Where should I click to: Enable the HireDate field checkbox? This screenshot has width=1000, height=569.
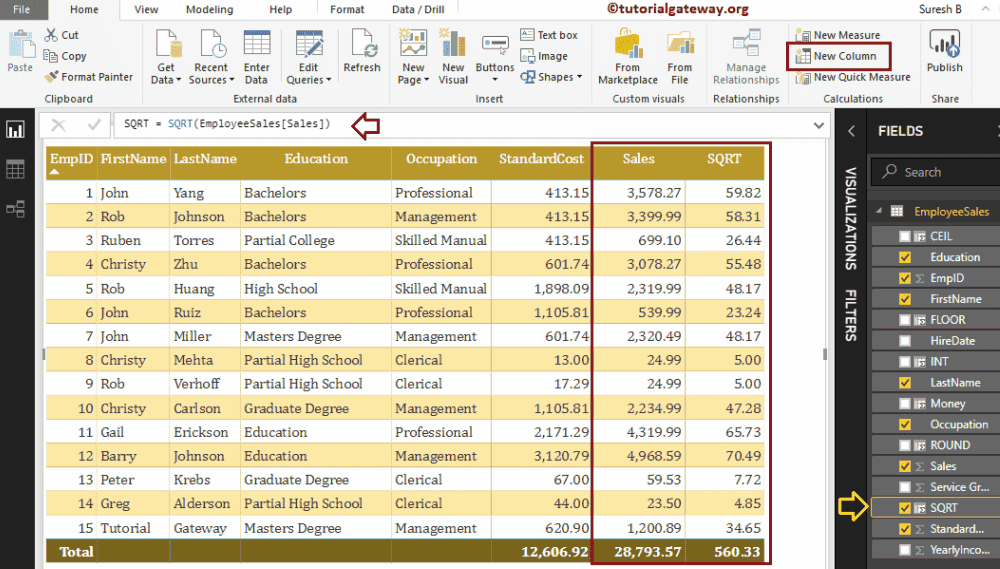[x=905, y=341]
